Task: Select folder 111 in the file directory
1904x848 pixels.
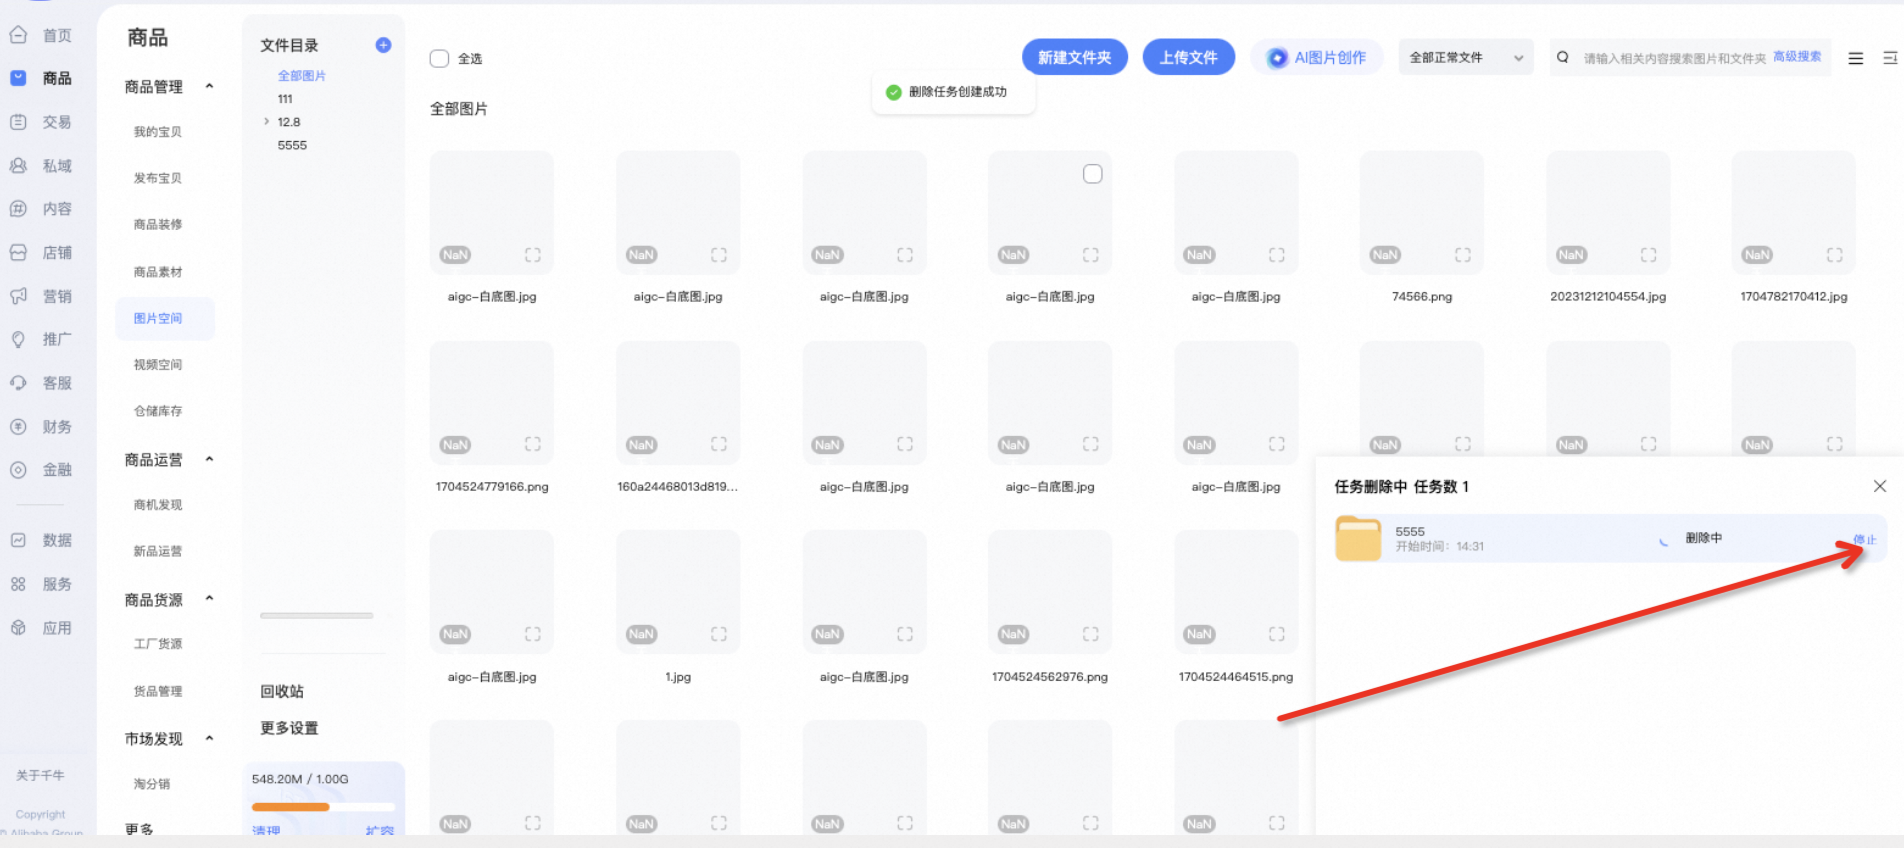Action: point(285,99)
